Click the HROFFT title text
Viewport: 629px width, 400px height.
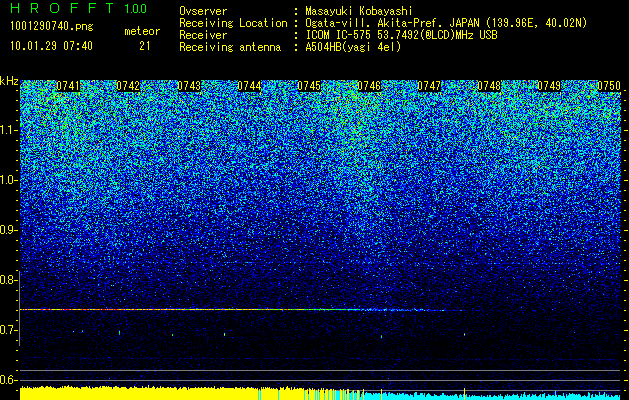pos(62,8)
